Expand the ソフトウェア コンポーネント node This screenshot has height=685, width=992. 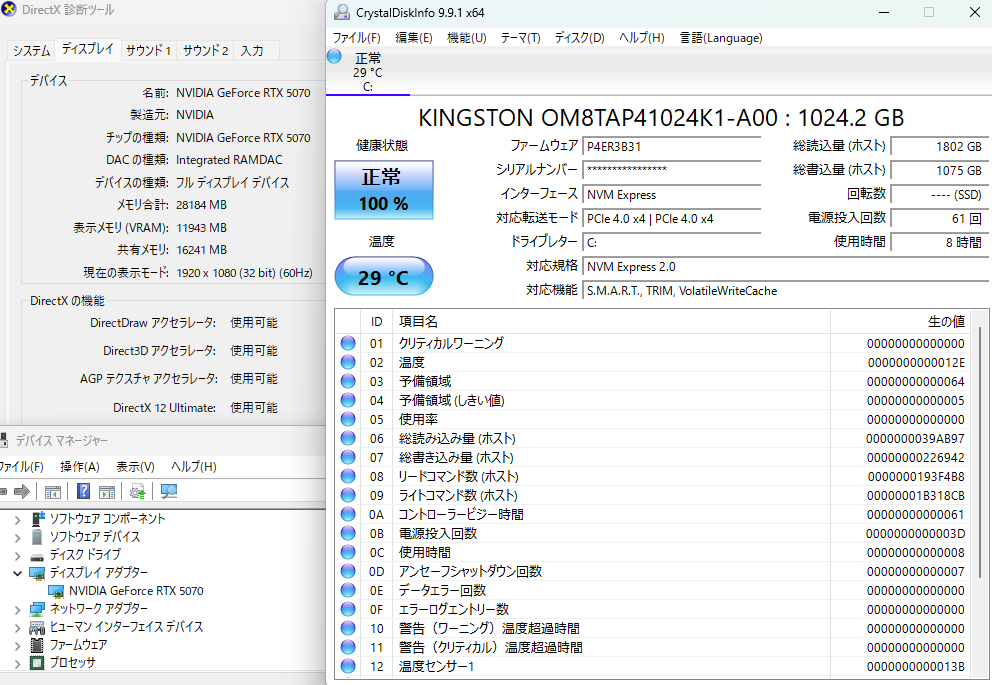point(17,520)
